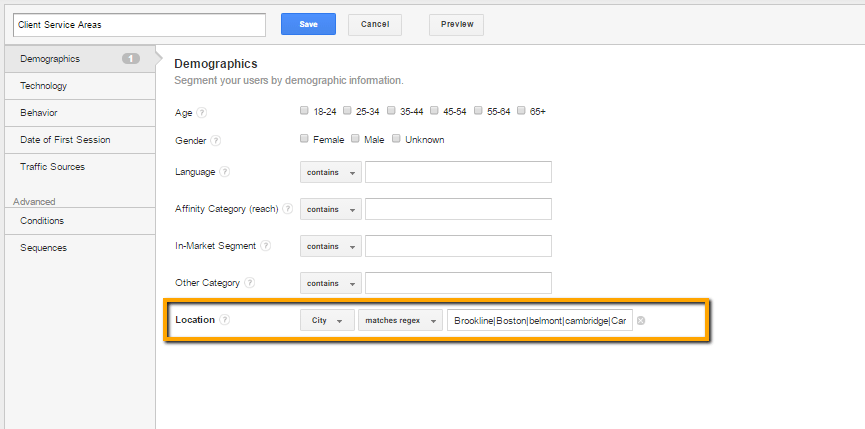The width and height of the screenshot is (865, 429).
Task: Open the Traffic Sources section
Action: pos(80,167)
